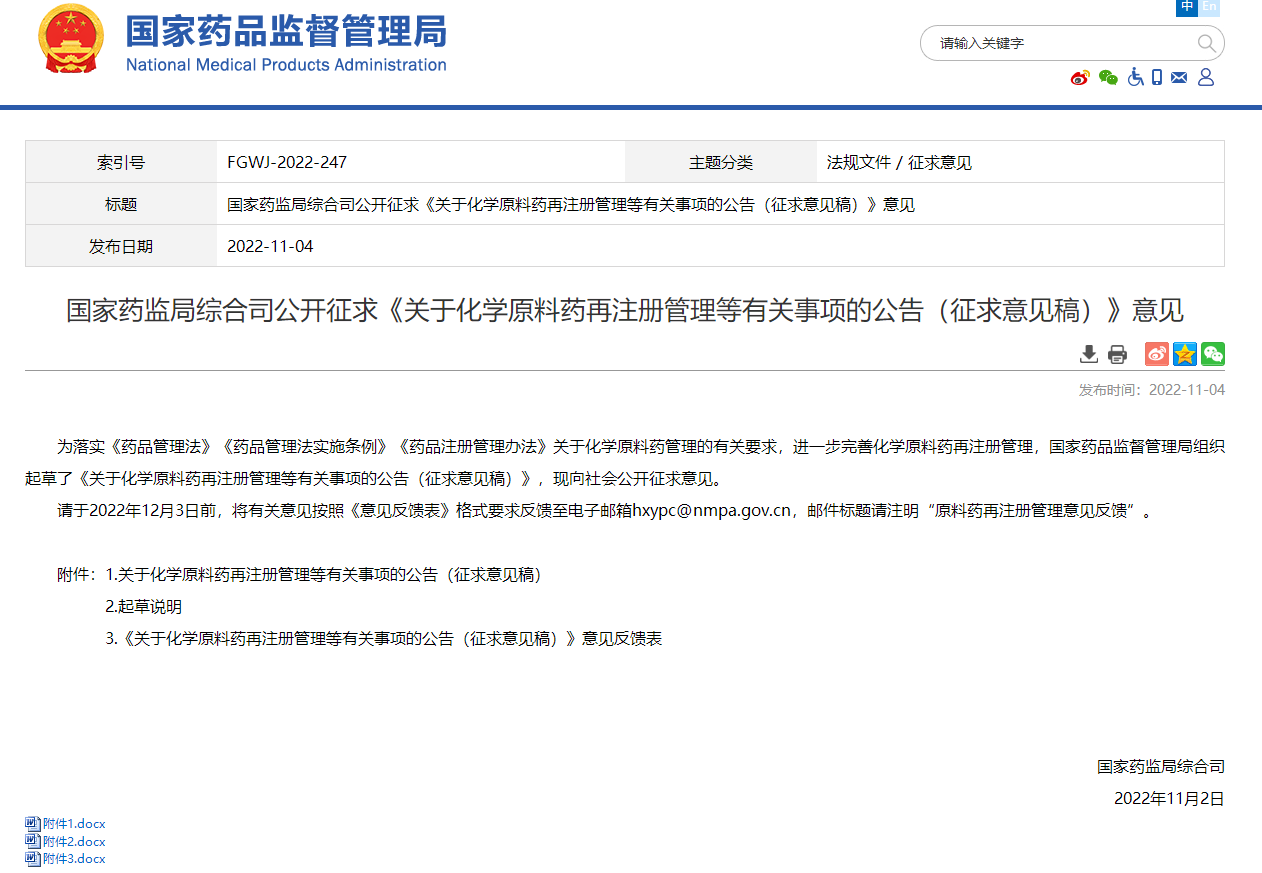Download 附件3.docx attachment
Viewport: 1262px width, 873px height.
tap(74, 859)
